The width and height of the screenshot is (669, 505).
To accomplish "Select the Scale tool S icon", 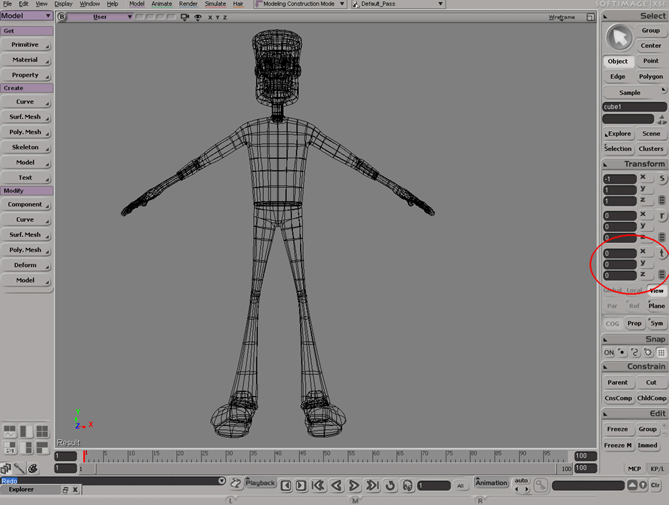I will 661,179.
